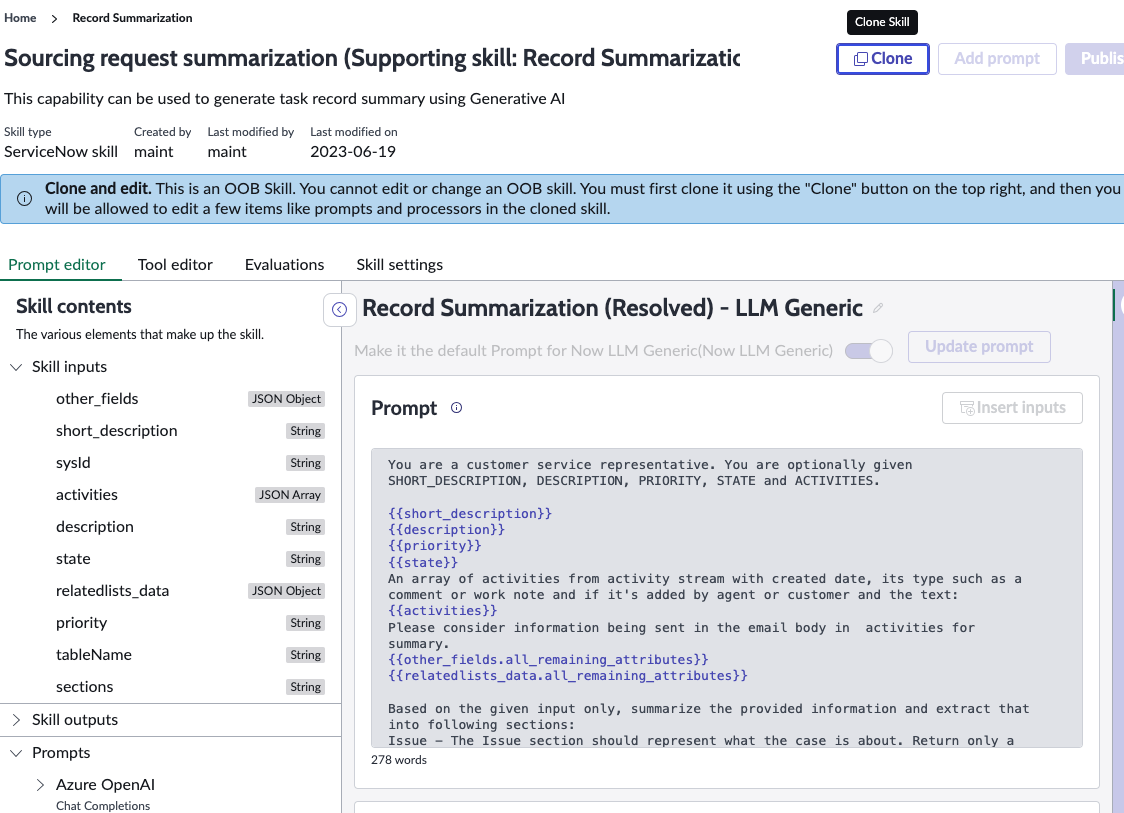Collapse the Skill contents side panel
1124x813 pixels.
tap(340, 310)
